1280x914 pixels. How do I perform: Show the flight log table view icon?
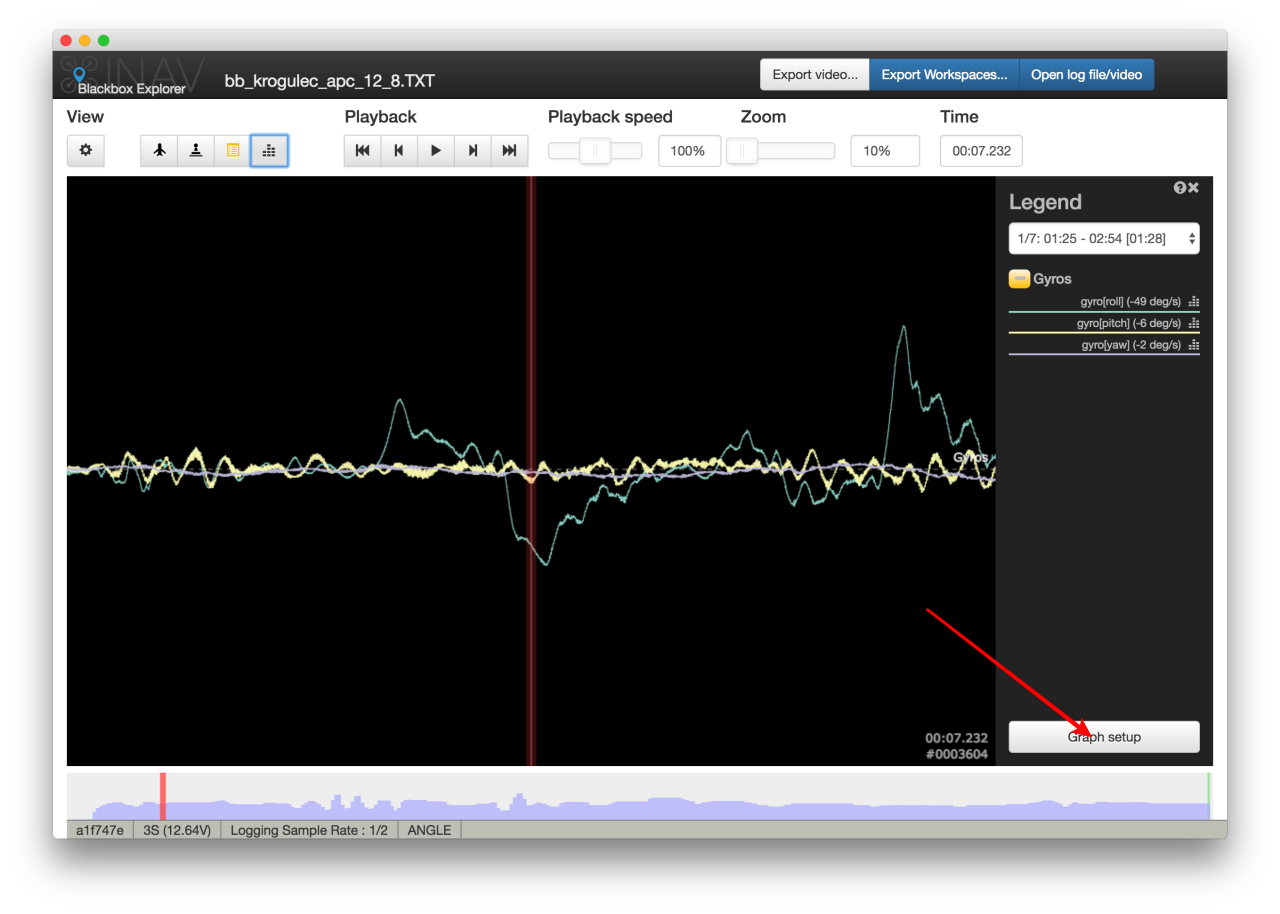point(232,150)
